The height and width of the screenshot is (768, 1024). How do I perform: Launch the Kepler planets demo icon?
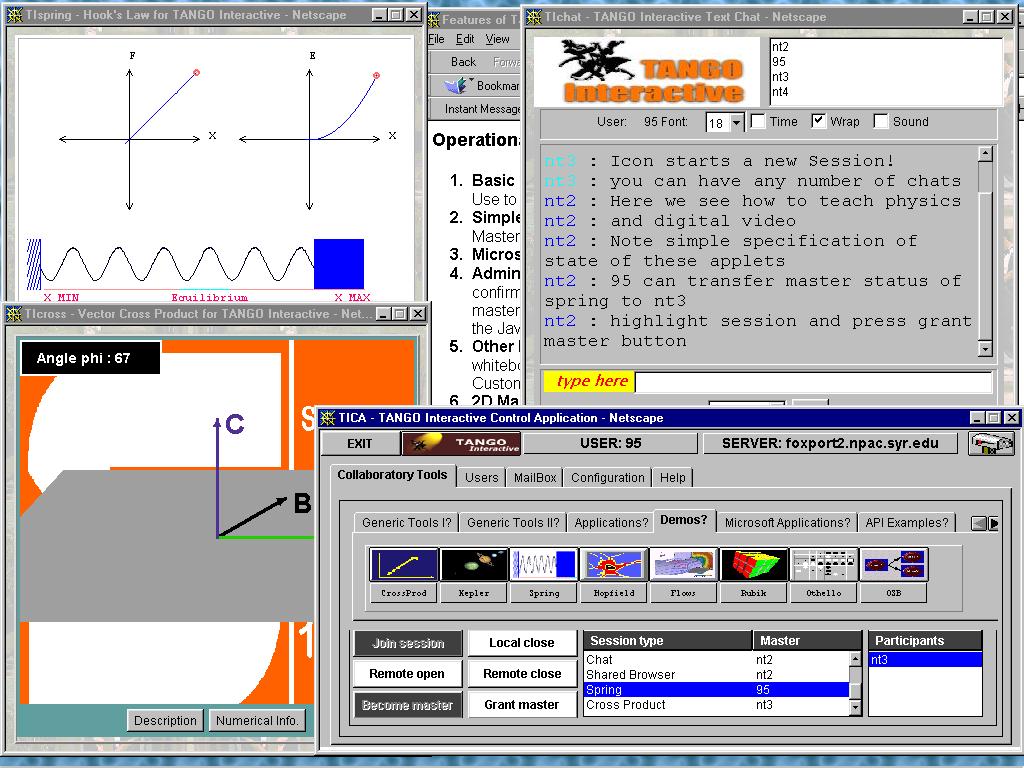474,564
